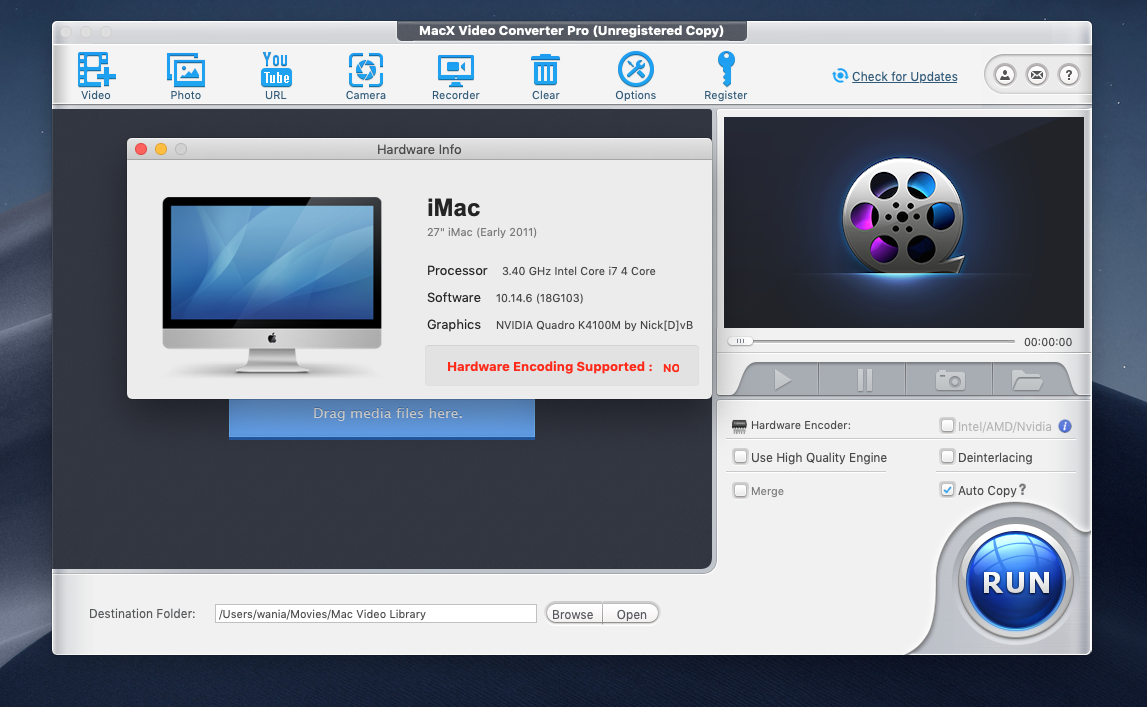Click the NVIDIA Quadro K4100M graphics text

point(595,325)
